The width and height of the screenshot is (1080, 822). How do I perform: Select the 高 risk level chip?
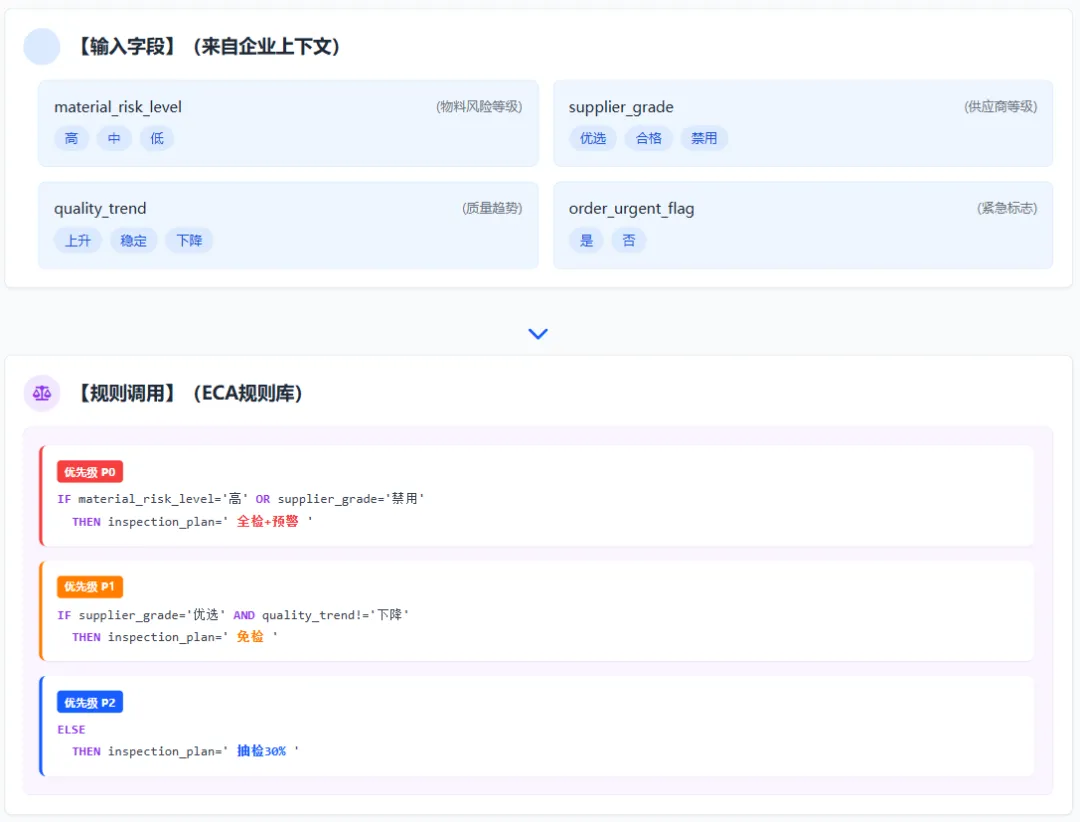pos(72,138)
